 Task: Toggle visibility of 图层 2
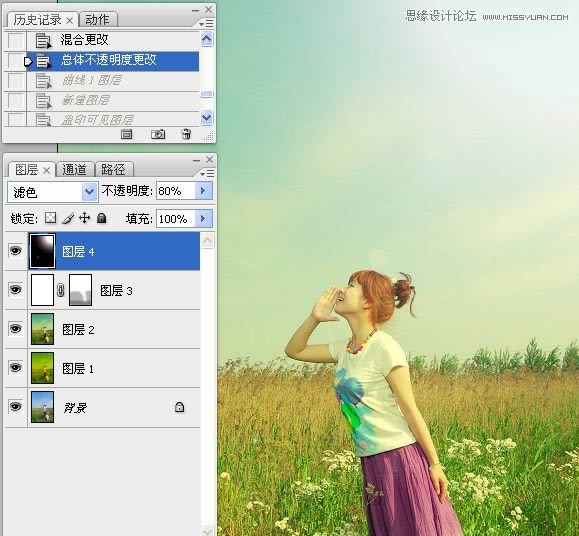coord(15,329)
